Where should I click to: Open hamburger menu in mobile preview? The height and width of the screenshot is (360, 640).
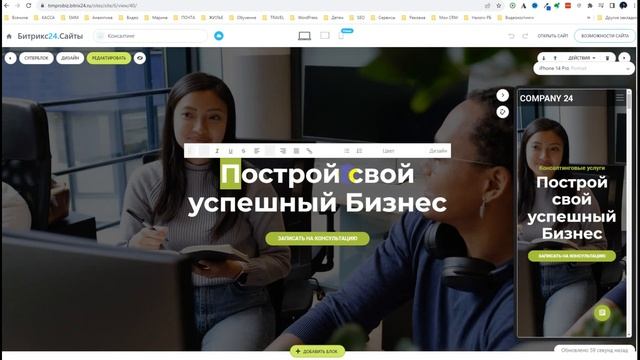620,98
